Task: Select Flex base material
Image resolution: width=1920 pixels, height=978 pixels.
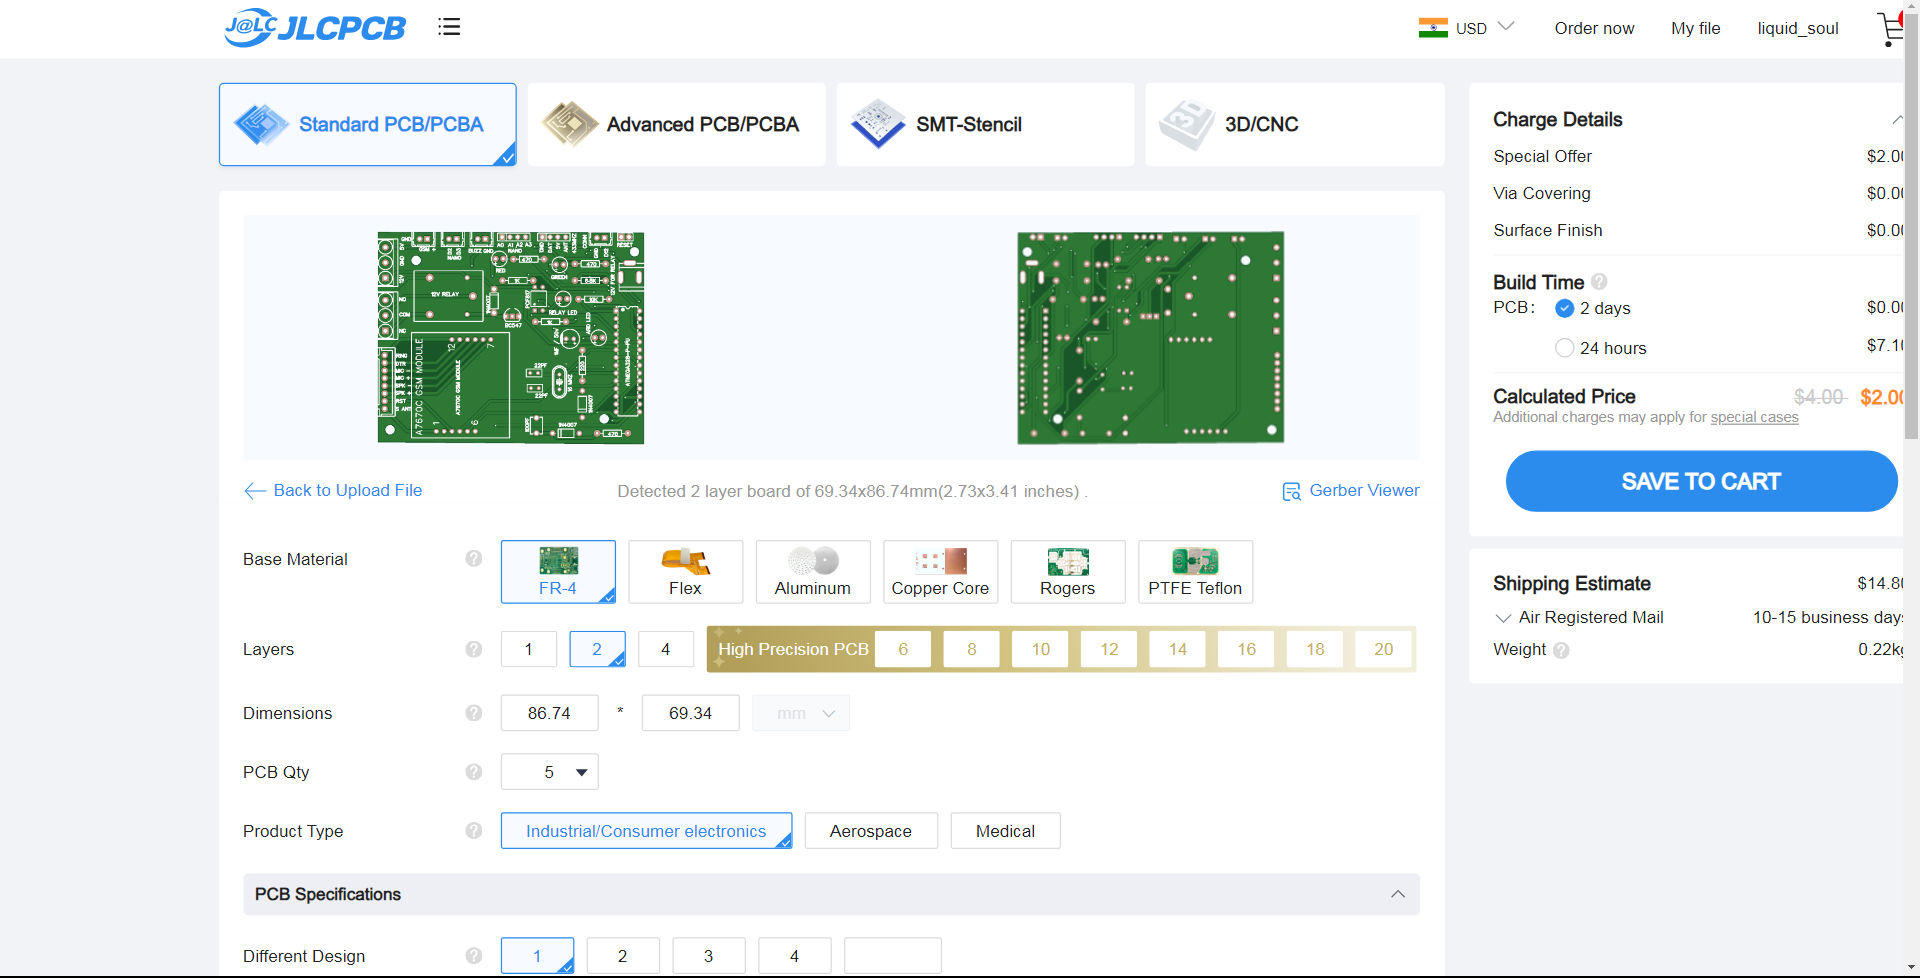Action: tap(686, 572)
